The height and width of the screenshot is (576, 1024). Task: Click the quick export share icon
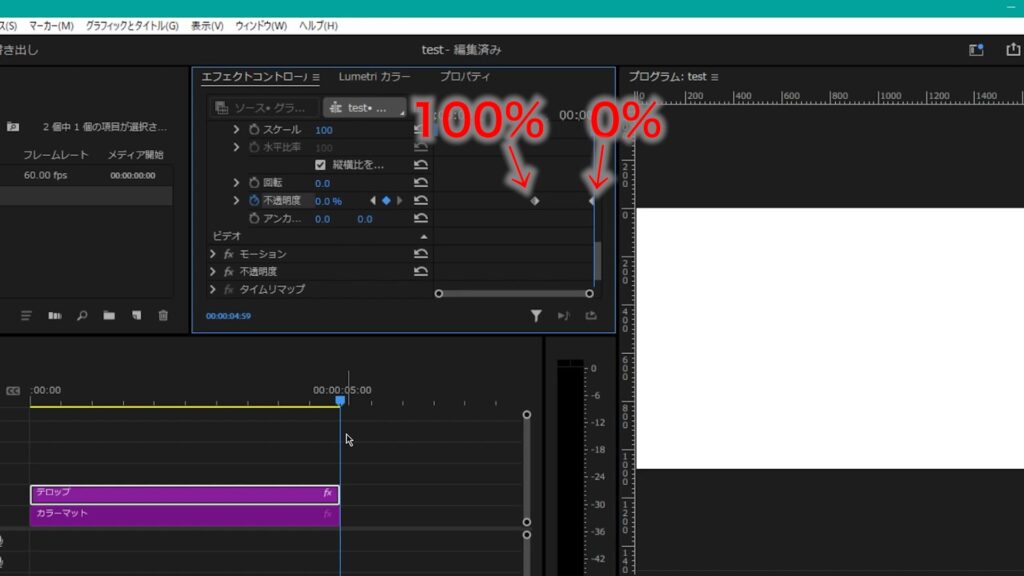[x=1013, y=50]
